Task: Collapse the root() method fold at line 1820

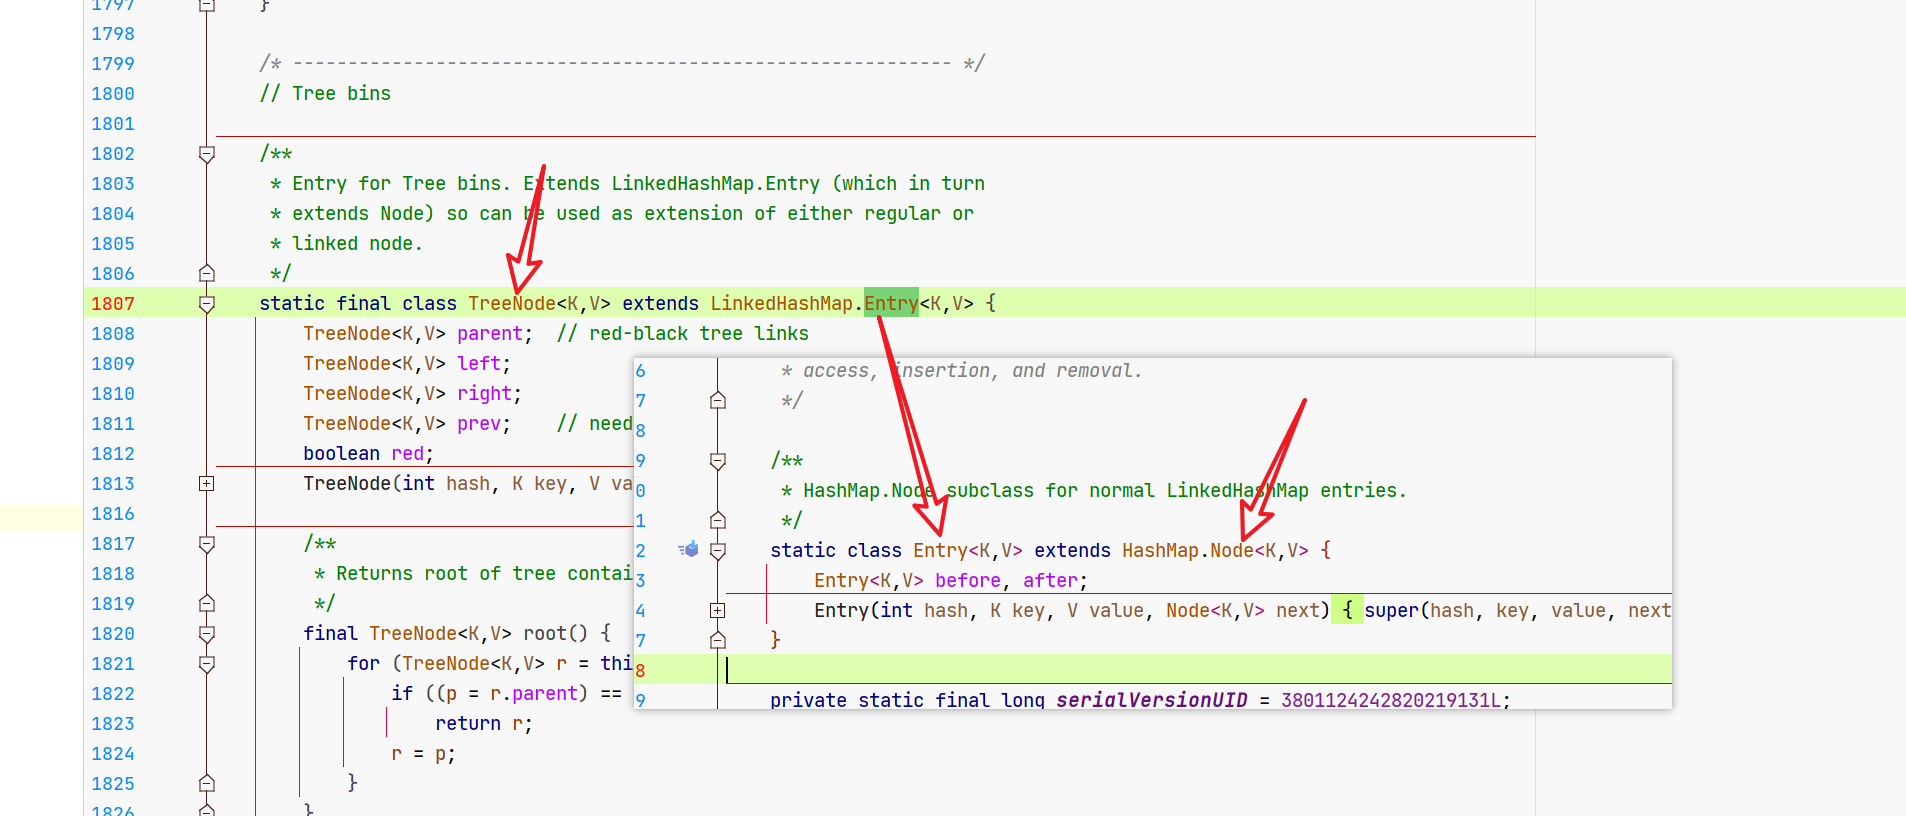Action: pyautogui.click(x=207, y=634)
